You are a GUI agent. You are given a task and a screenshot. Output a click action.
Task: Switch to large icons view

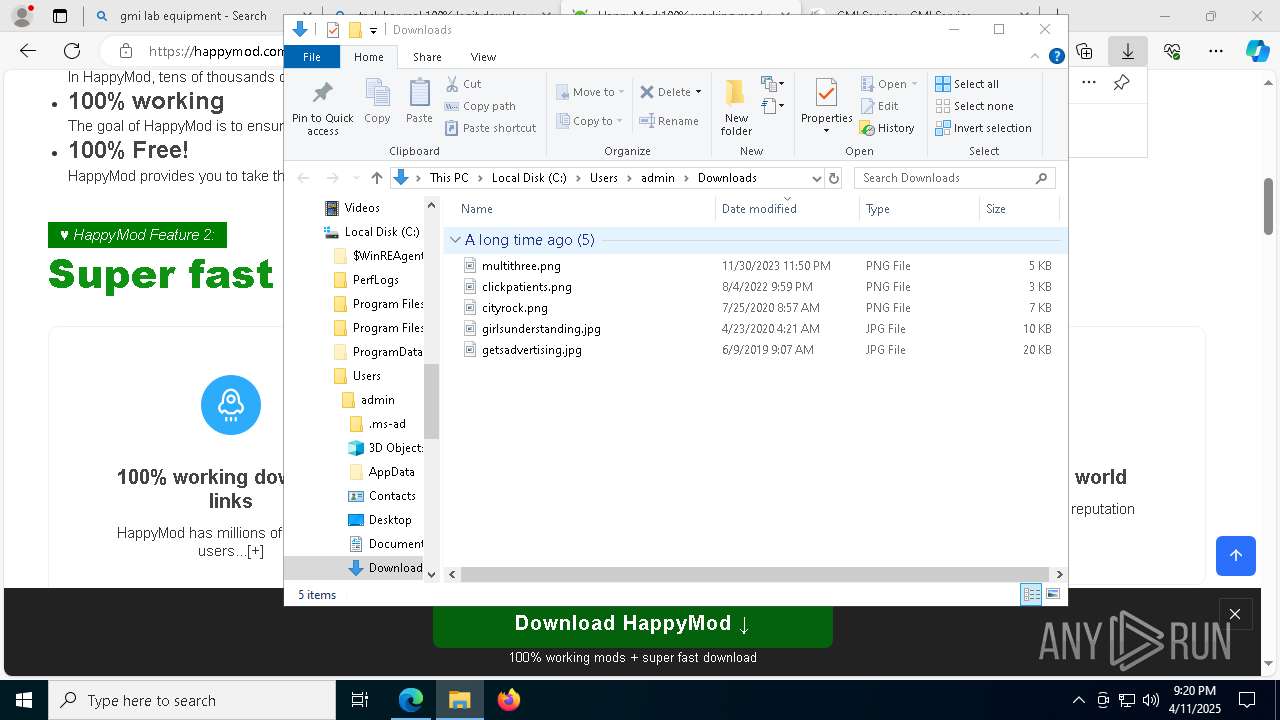(x=1053, y=595)
